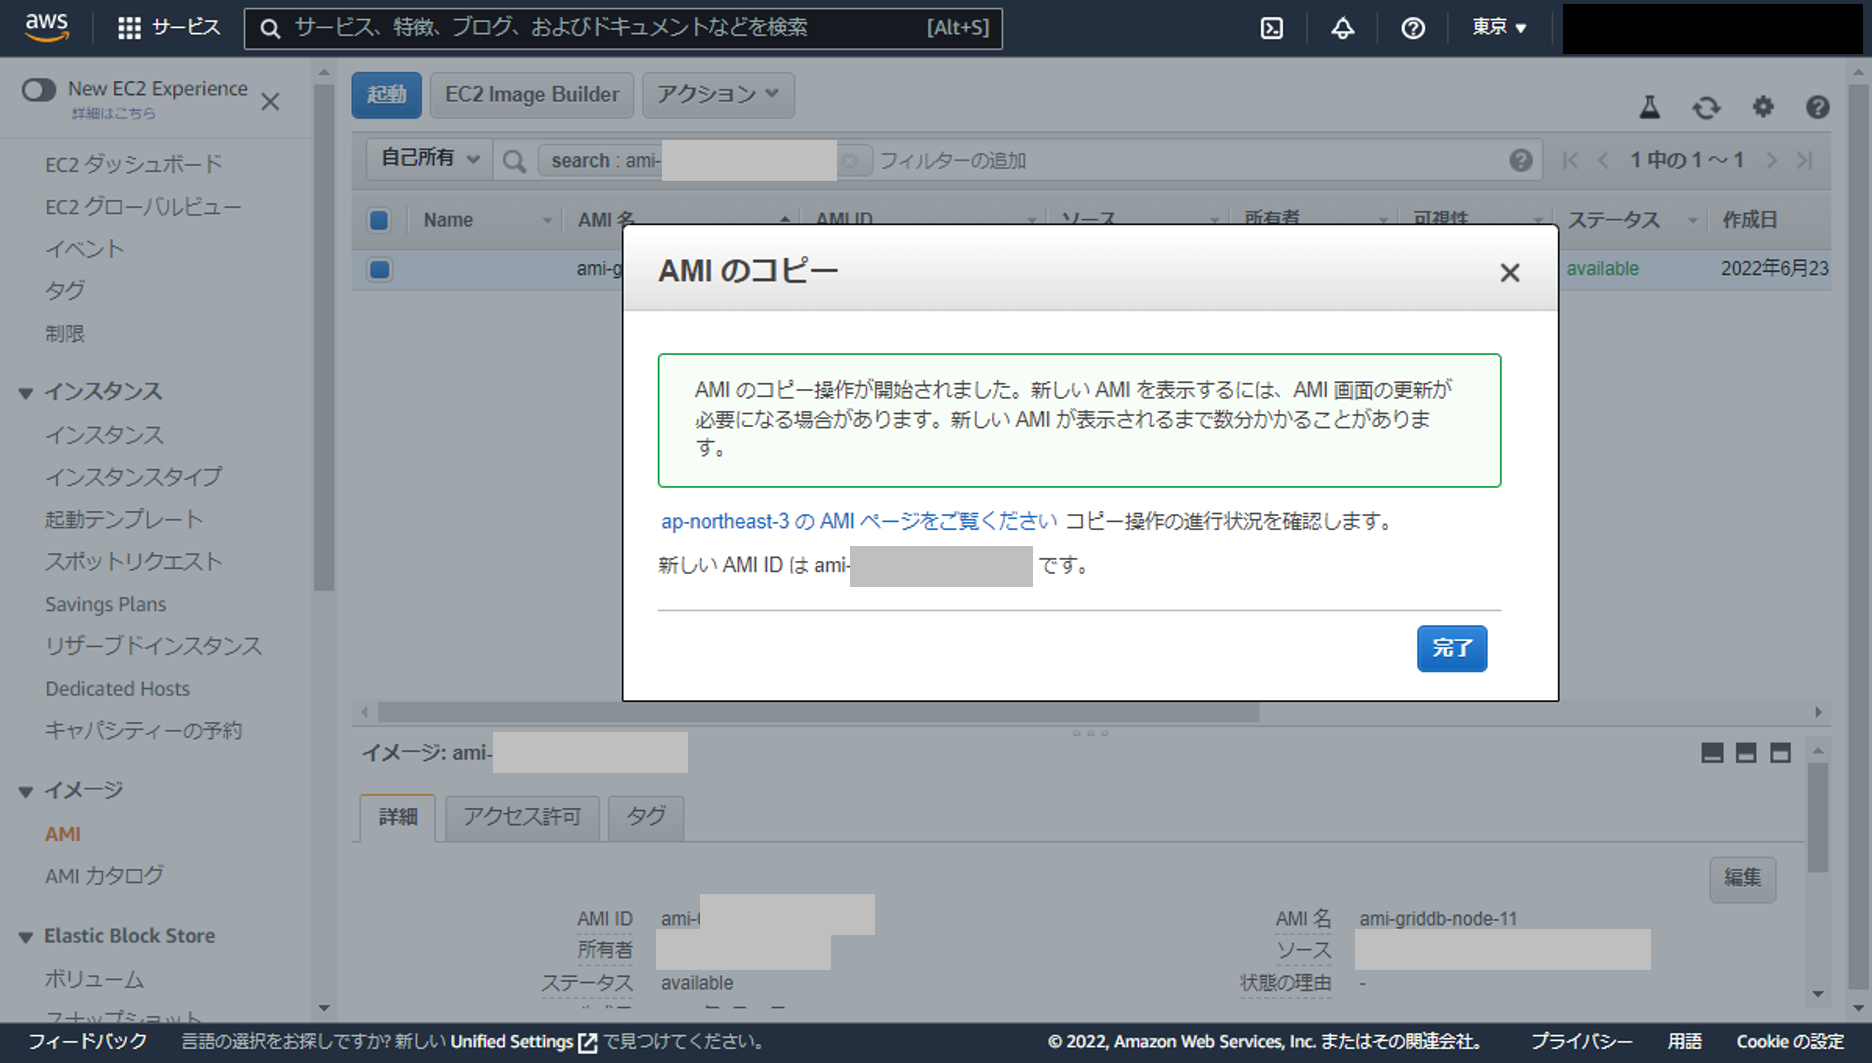This screenshot has width=1872, height=1063.
Task: Open 起動テンプレート in sidebar
Action: point(124,519)
